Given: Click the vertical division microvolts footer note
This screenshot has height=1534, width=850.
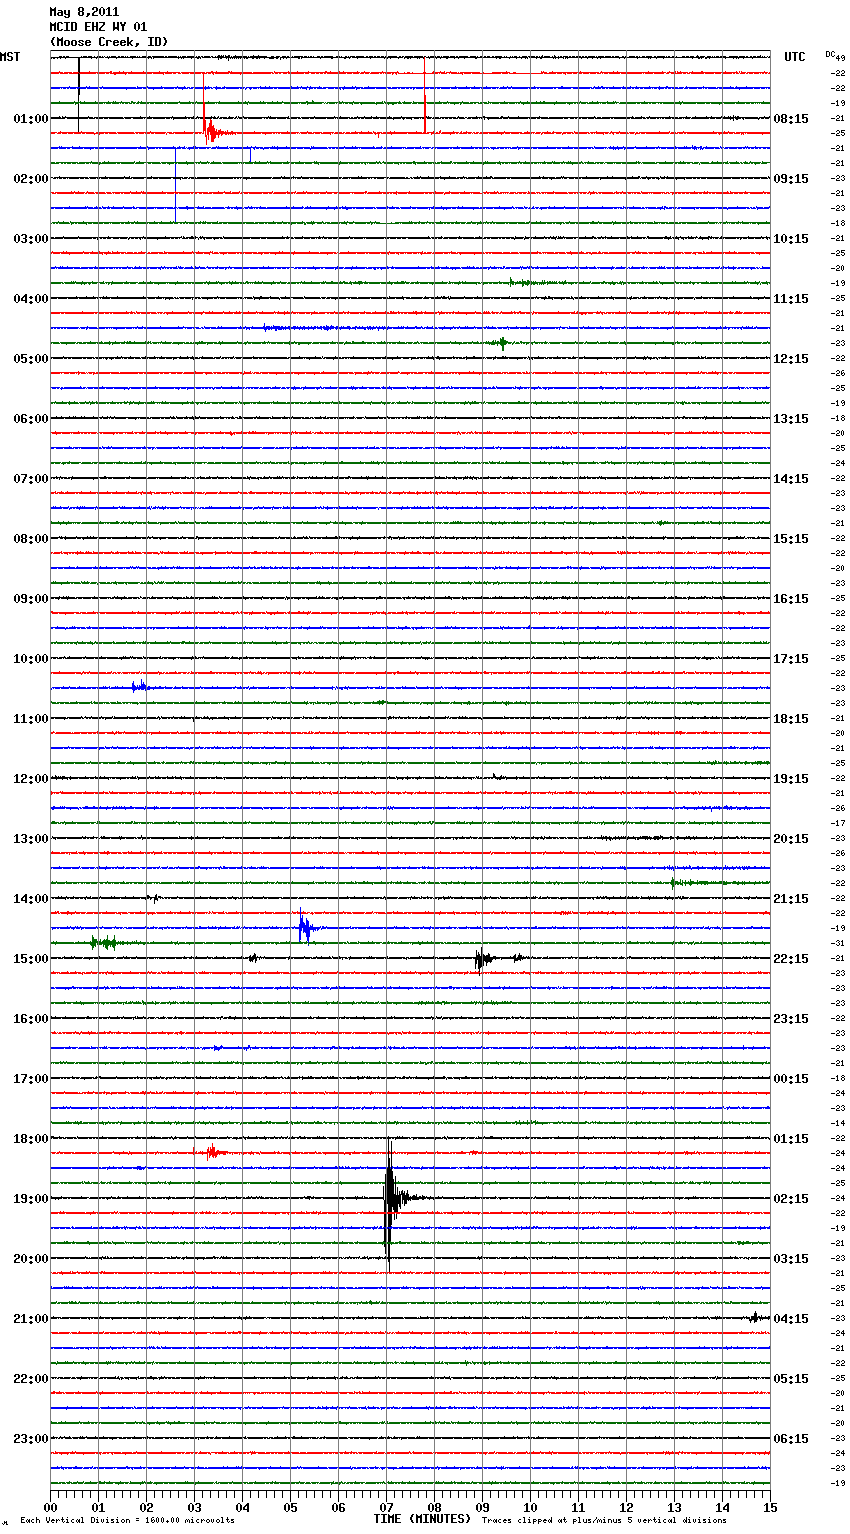Looking at the screenshot, I should point(127,1521).
